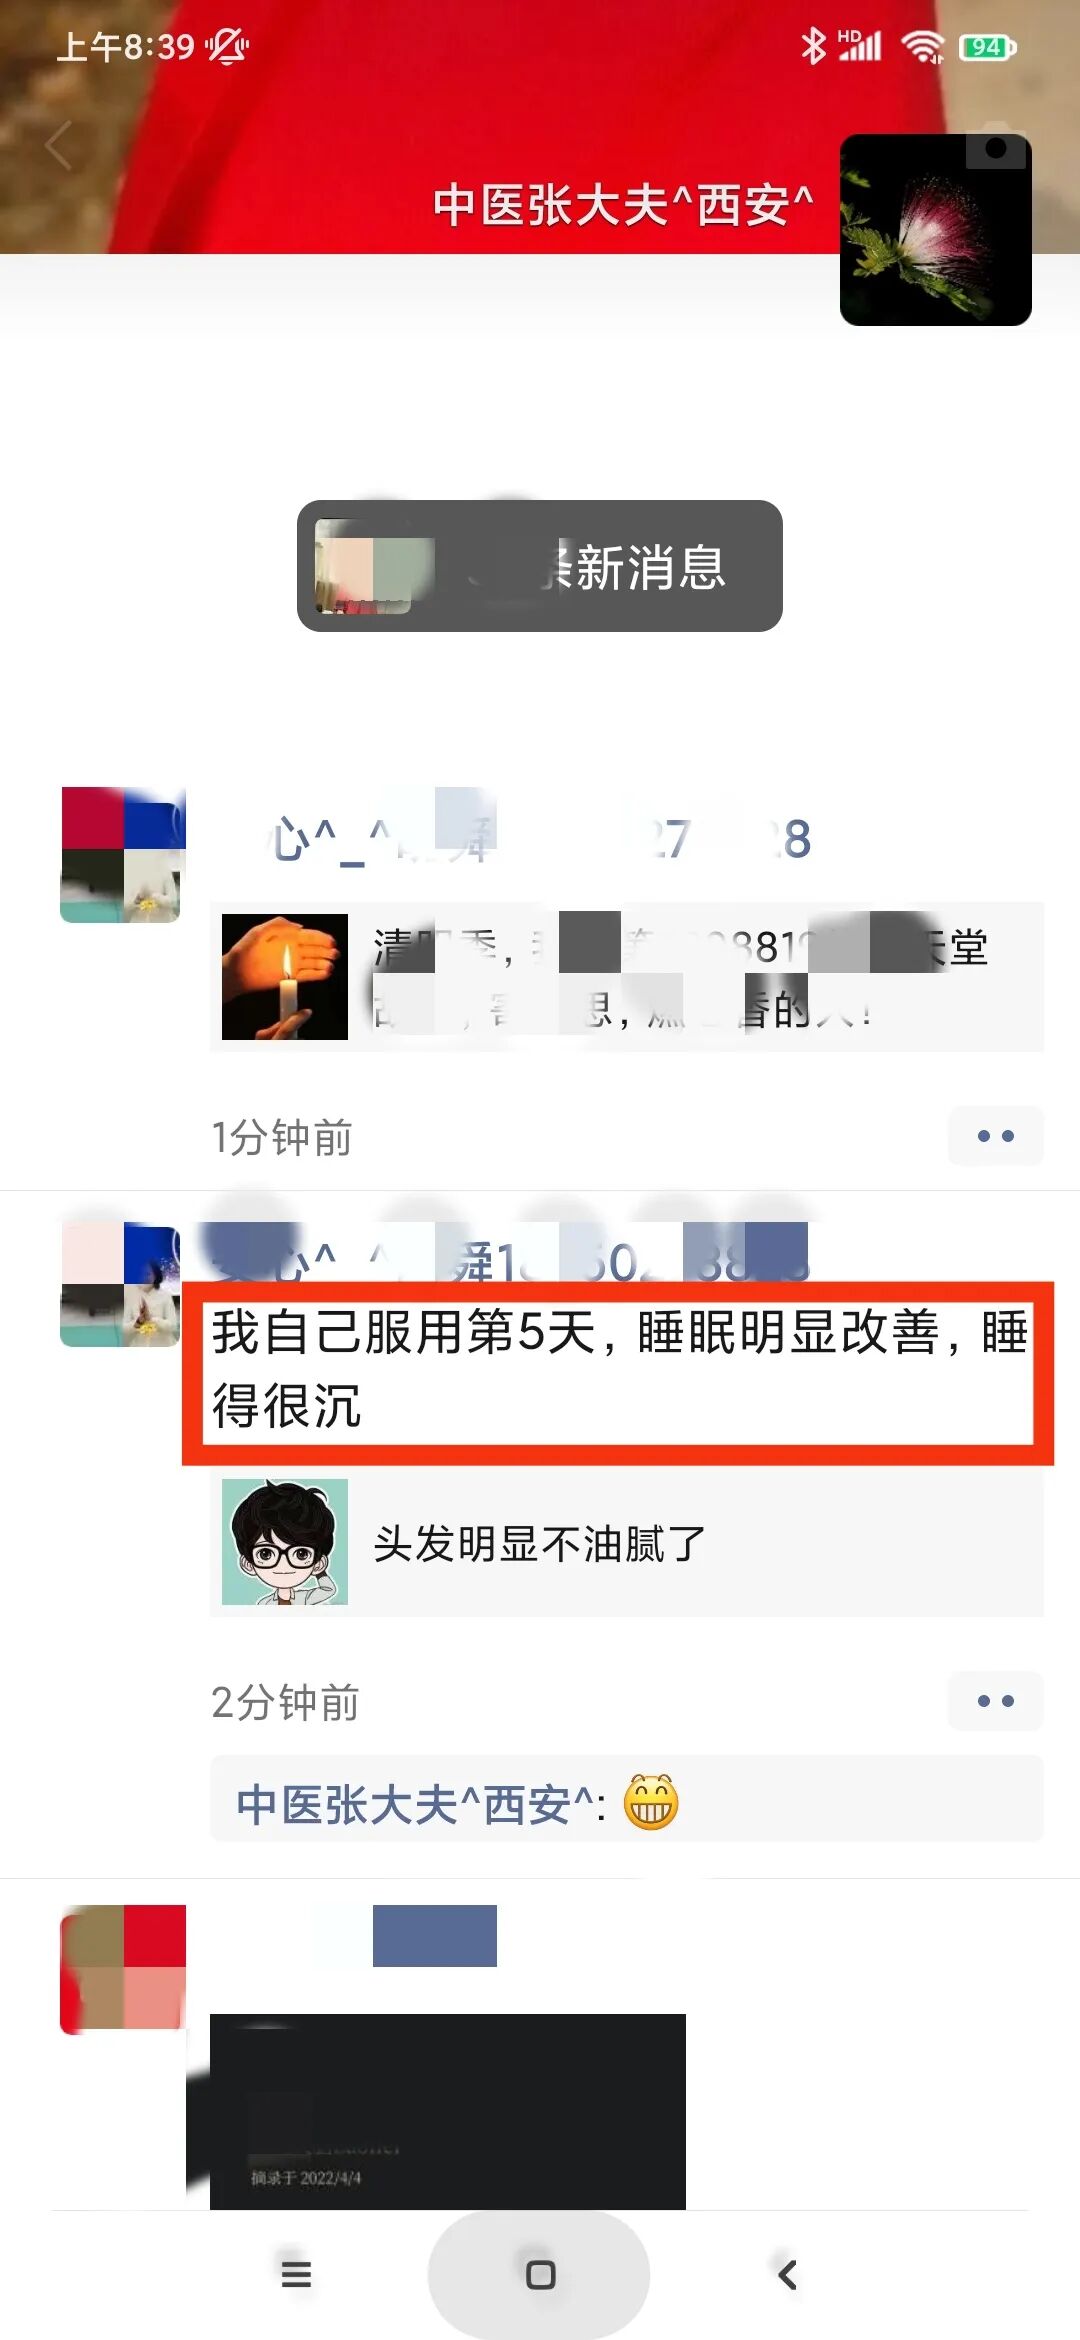Open the dark image dated 2022/4/4
1080x2340 pixels.
coord(448,2111)
